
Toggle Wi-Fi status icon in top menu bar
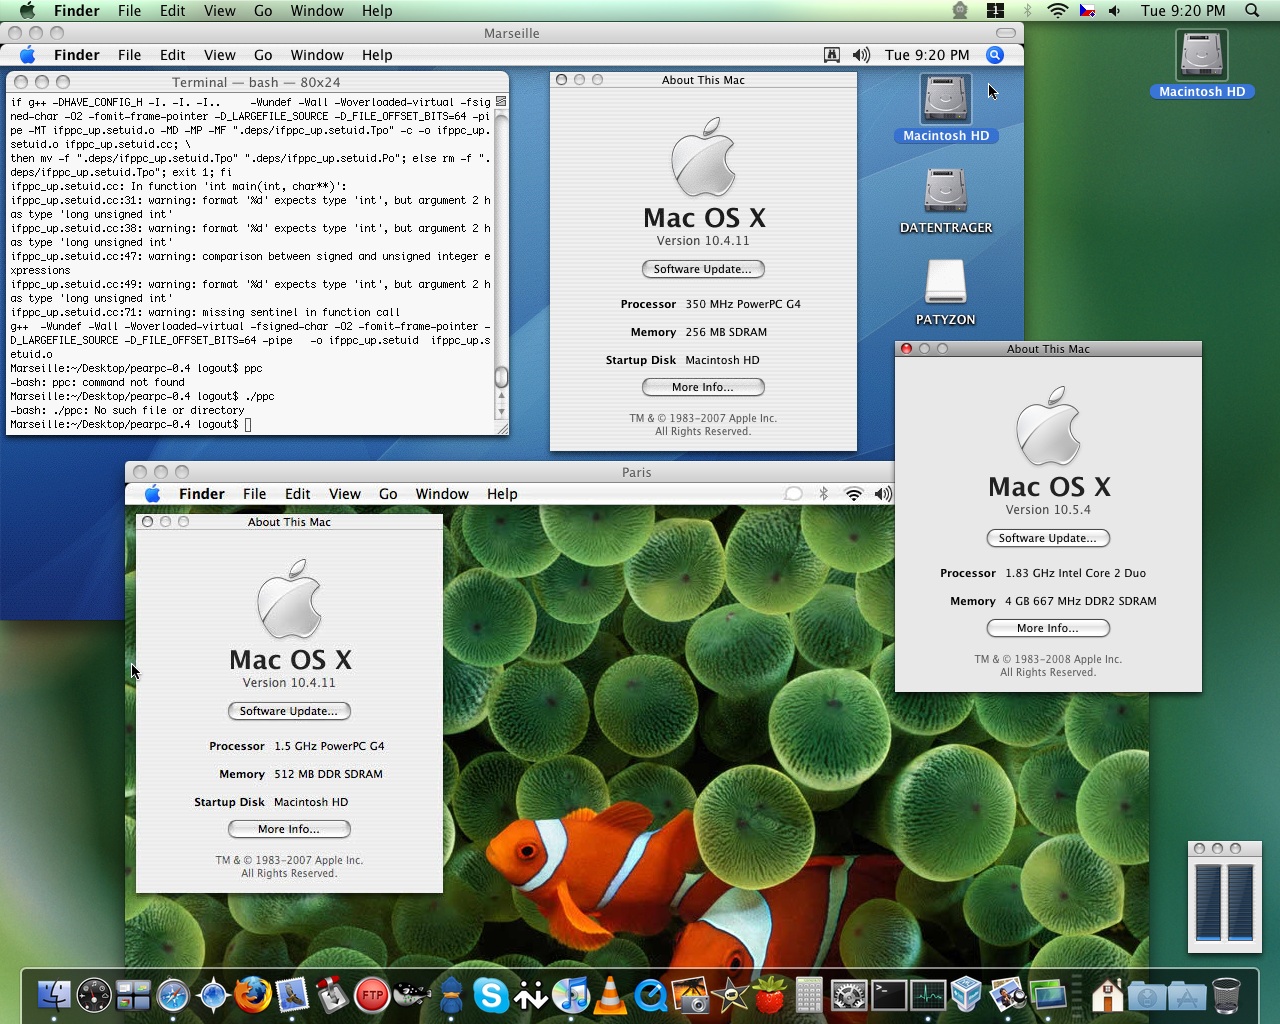1057,11
